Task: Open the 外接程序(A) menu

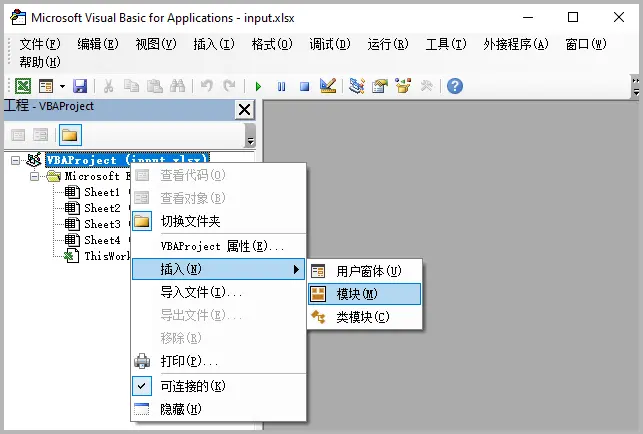Action: coord(516,44)
